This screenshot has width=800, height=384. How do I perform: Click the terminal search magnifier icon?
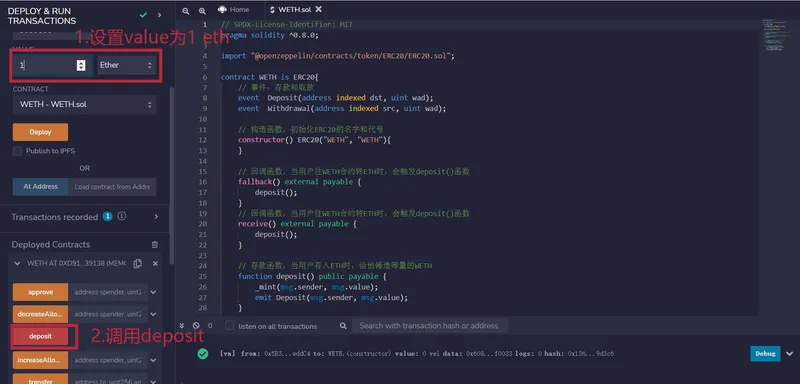pyautogui.click(x=343, y=326)
